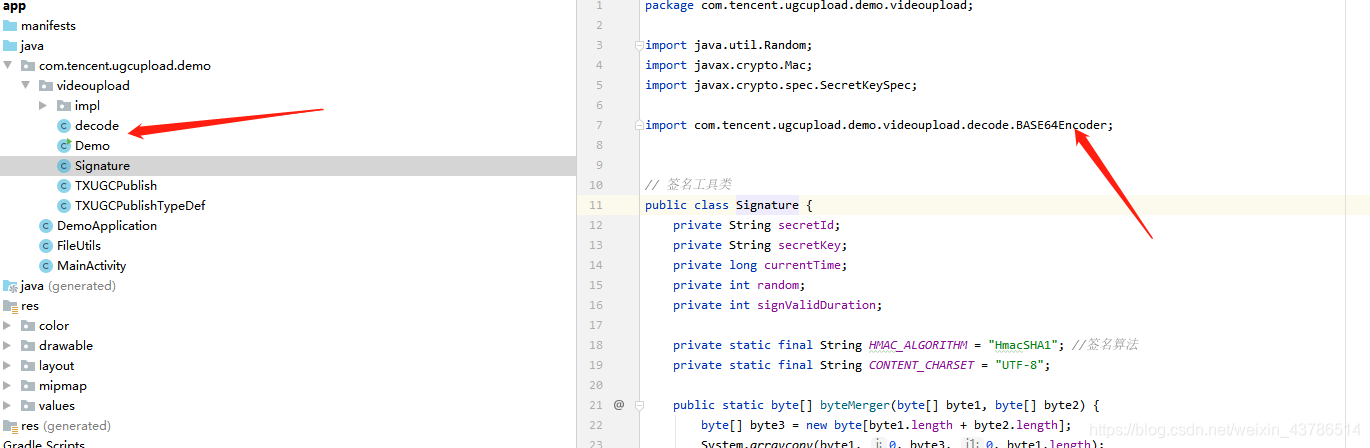Expand the mipmap folder
This screenshot has width=1370, height=448.
click(8, 386)
